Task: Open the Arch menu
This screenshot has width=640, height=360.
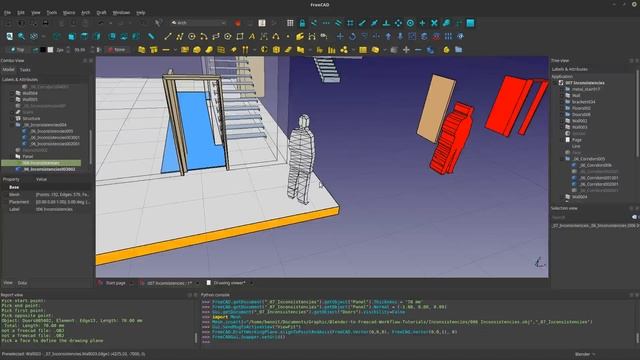Action: pos(85,13)
